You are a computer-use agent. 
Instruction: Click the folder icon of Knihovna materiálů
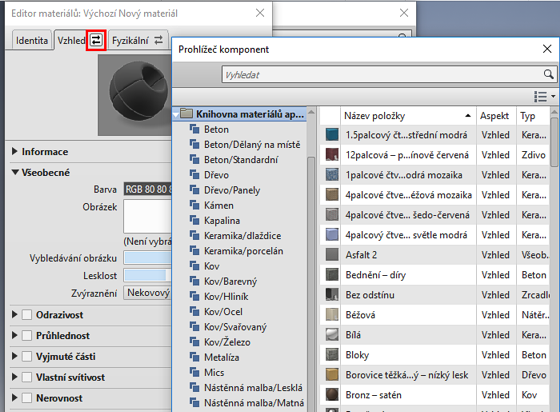186,114
